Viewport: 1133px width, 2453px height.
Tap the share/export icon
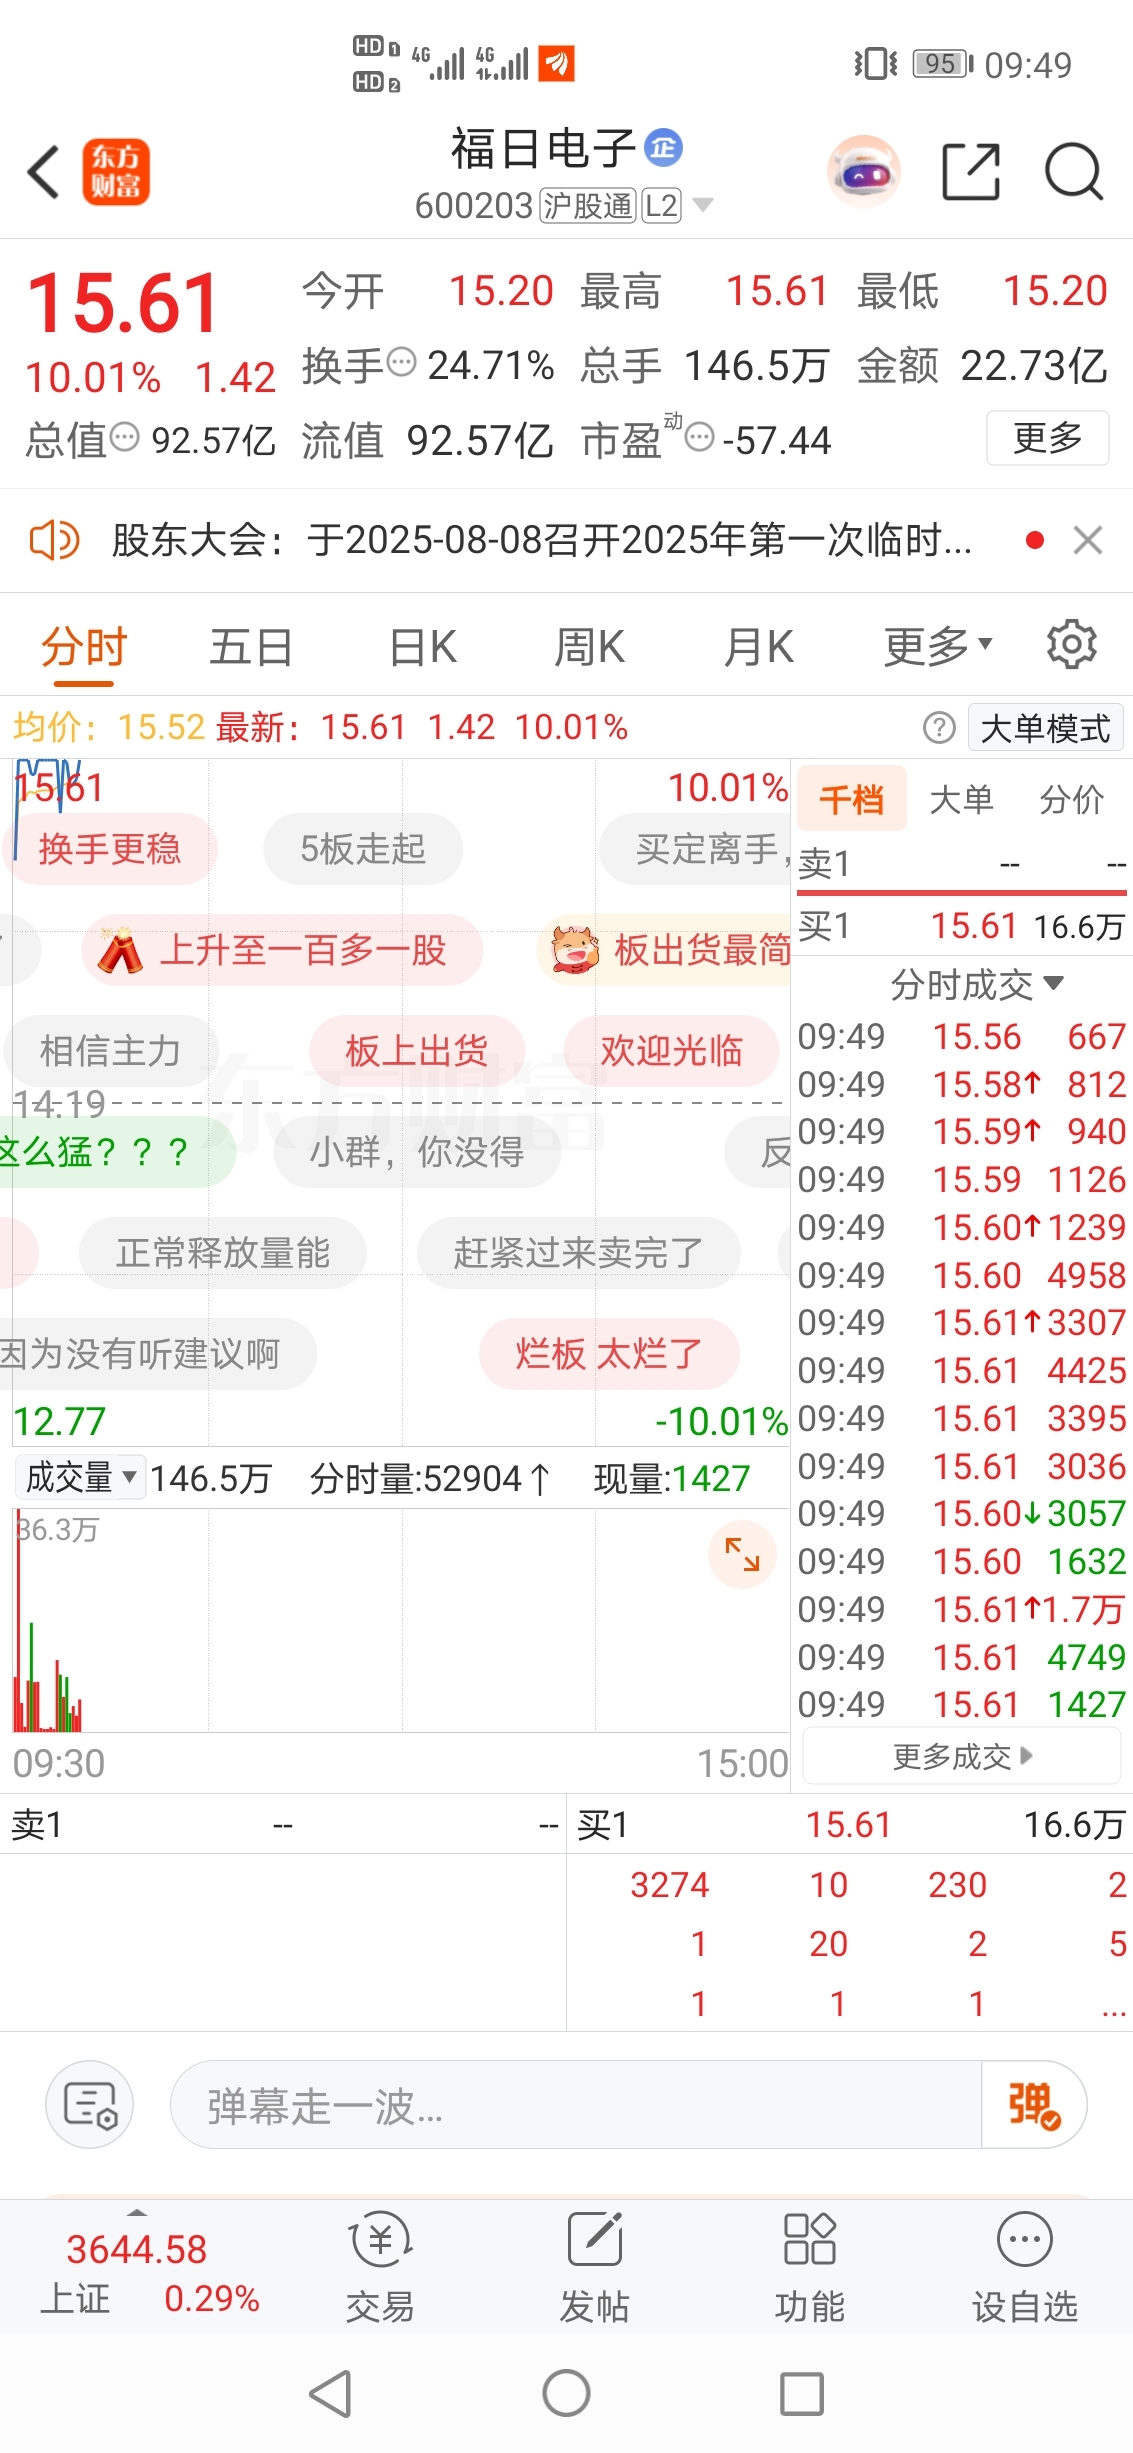point(971,172)
